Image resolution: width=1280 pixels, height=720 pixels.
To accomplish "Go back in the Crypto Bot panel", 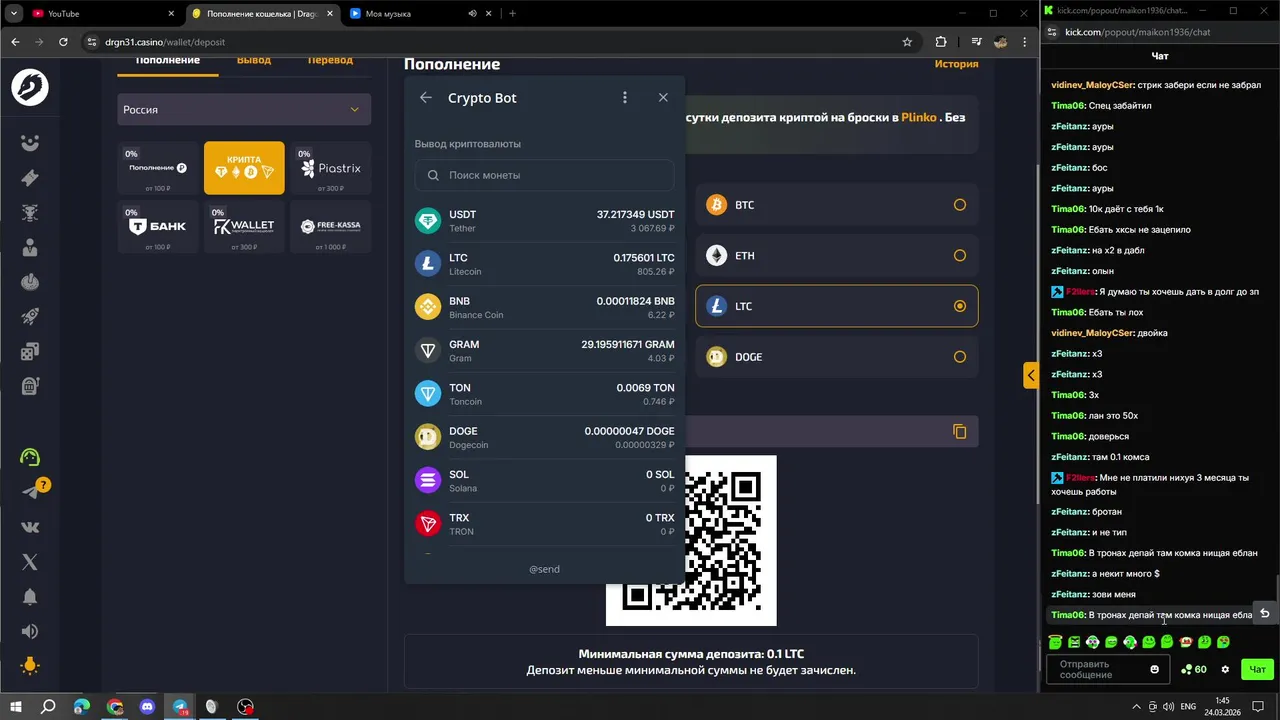I will pos(426,98).
